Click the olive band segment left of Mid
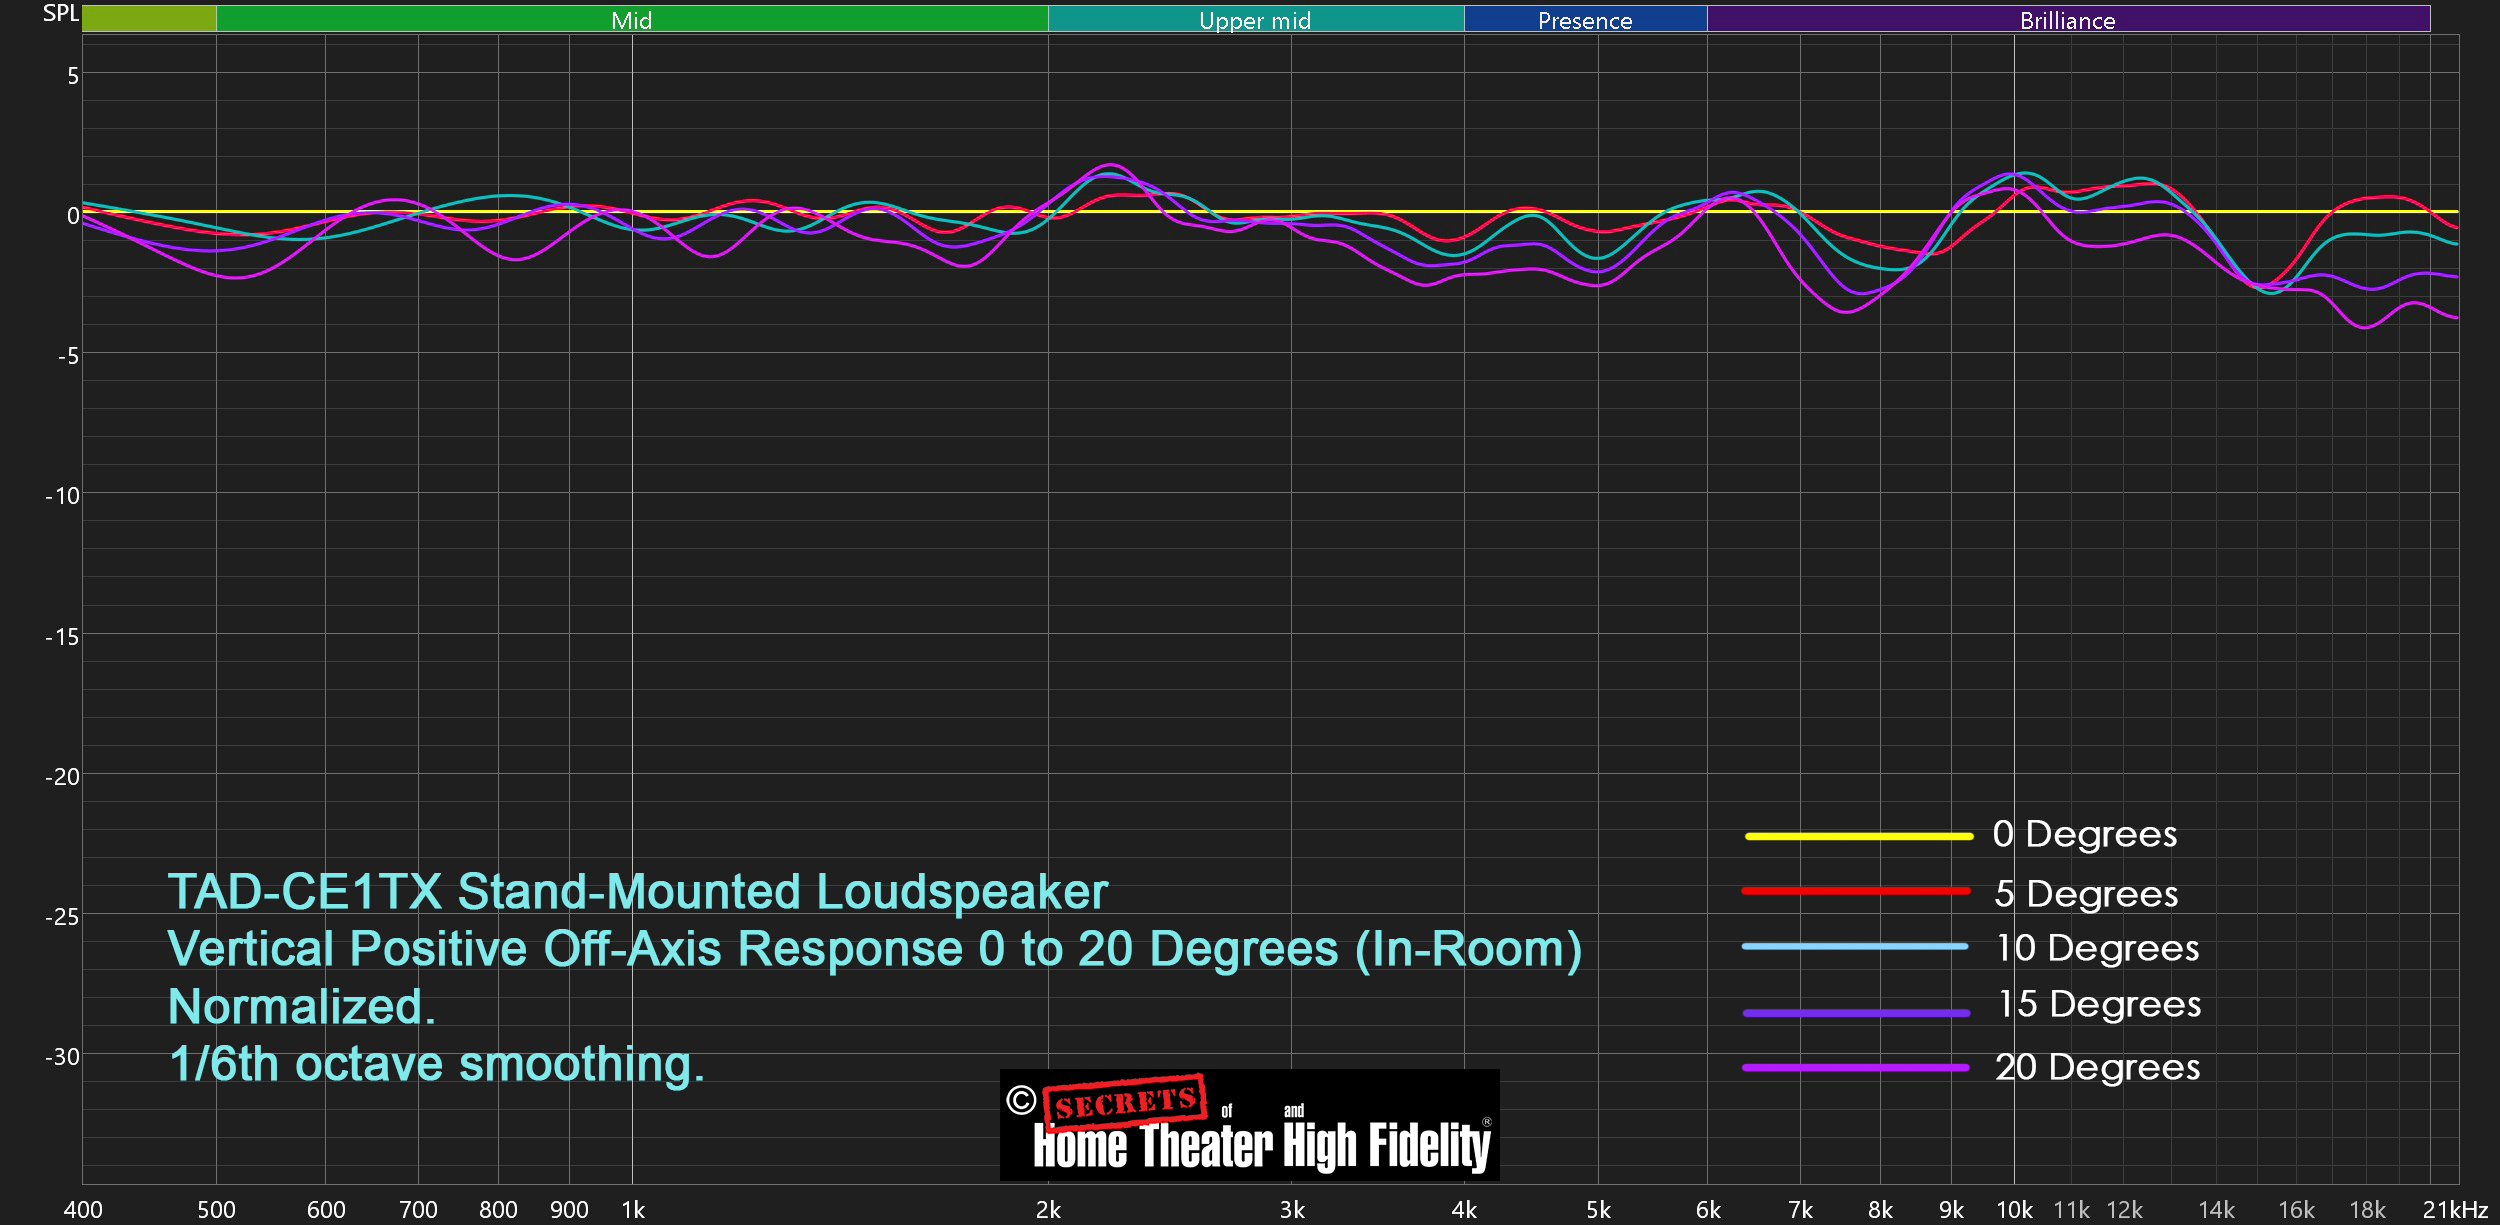Screen dimensions: 2500x1225 coord(149,18)
